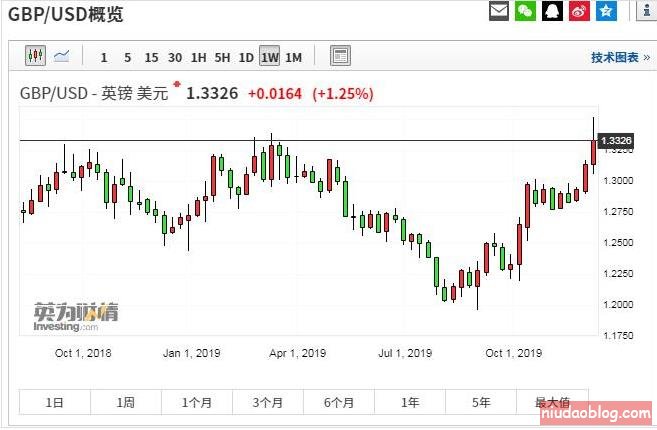Add to favorites star icon

[x=606, y=12]
